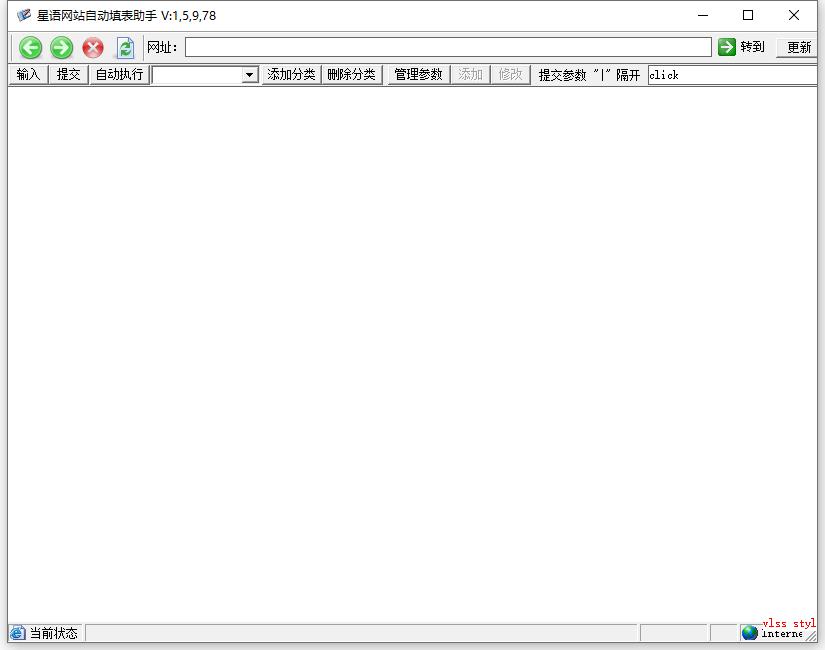Click the 网址 label
Viewport: 825px width, 650px height.
pyautogui.click(x=162, y=47)
